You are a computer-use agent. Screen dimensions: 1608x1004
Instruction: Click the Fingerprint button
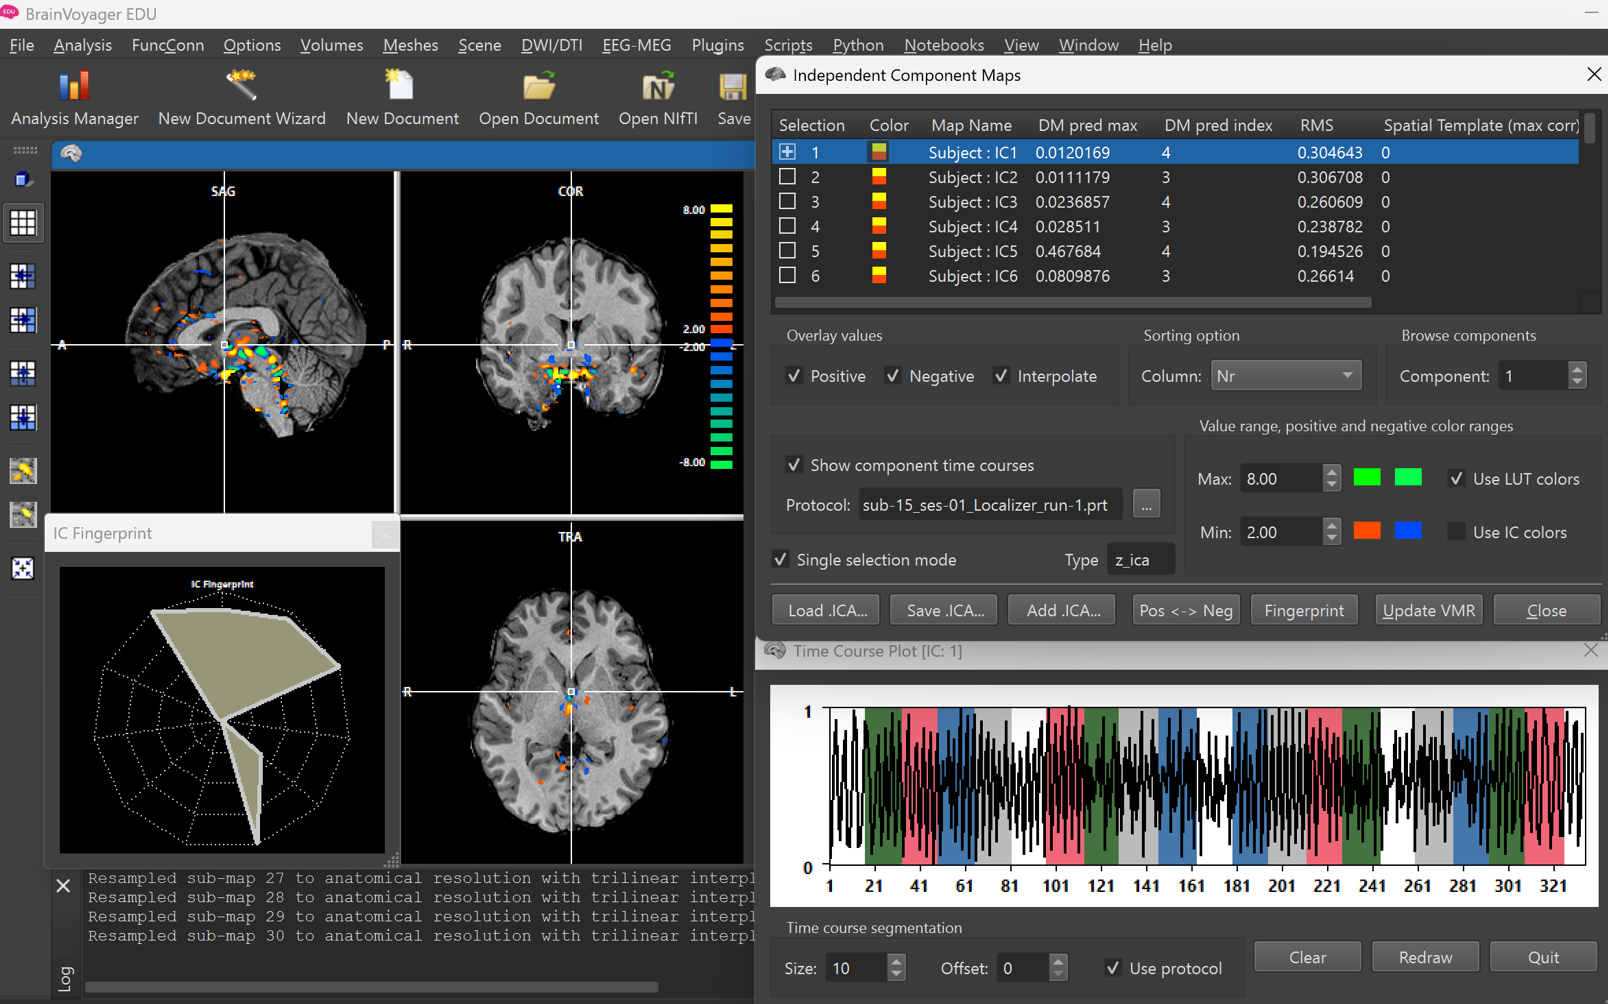[1303, 610]
